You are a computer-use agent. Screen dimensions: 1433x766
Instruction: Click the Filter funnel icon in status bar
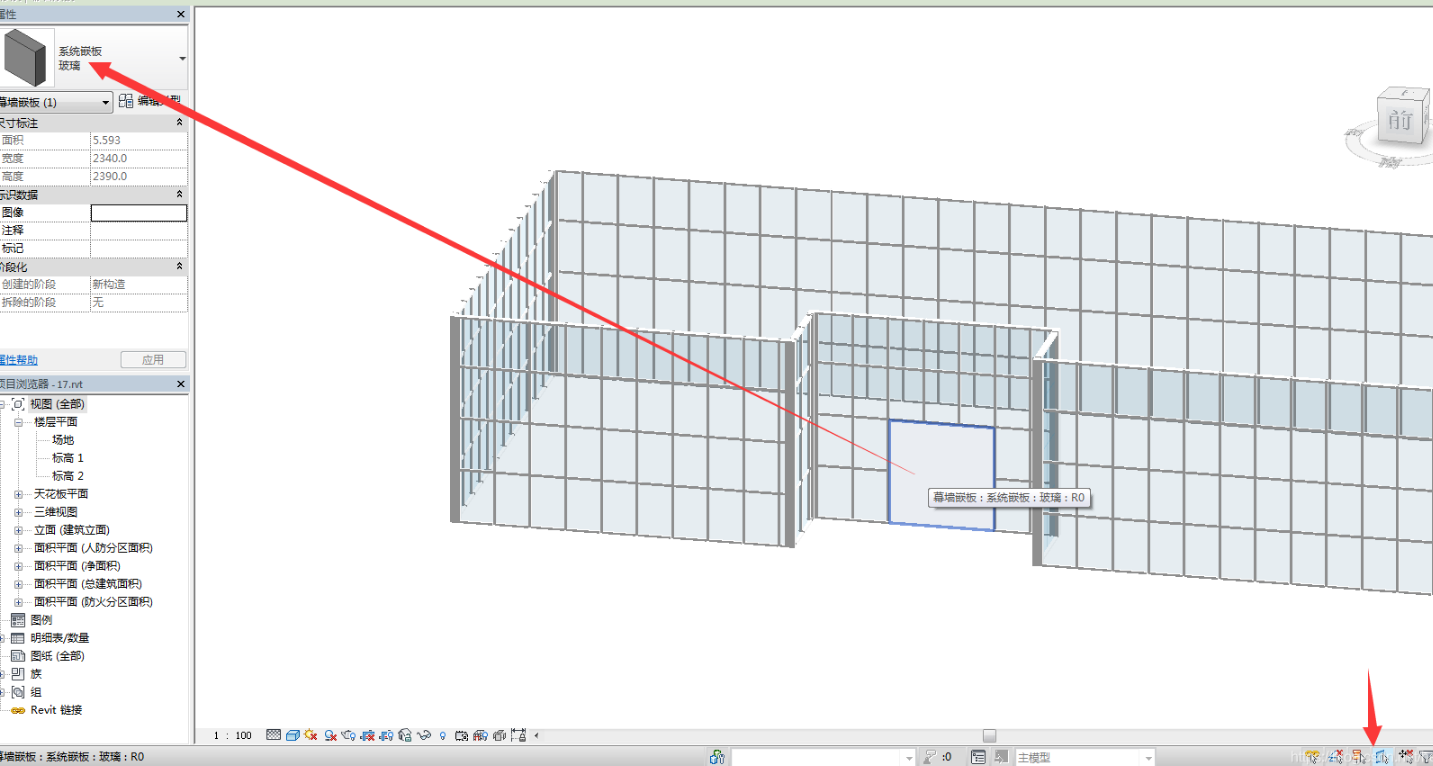[x=1426, y=758]
